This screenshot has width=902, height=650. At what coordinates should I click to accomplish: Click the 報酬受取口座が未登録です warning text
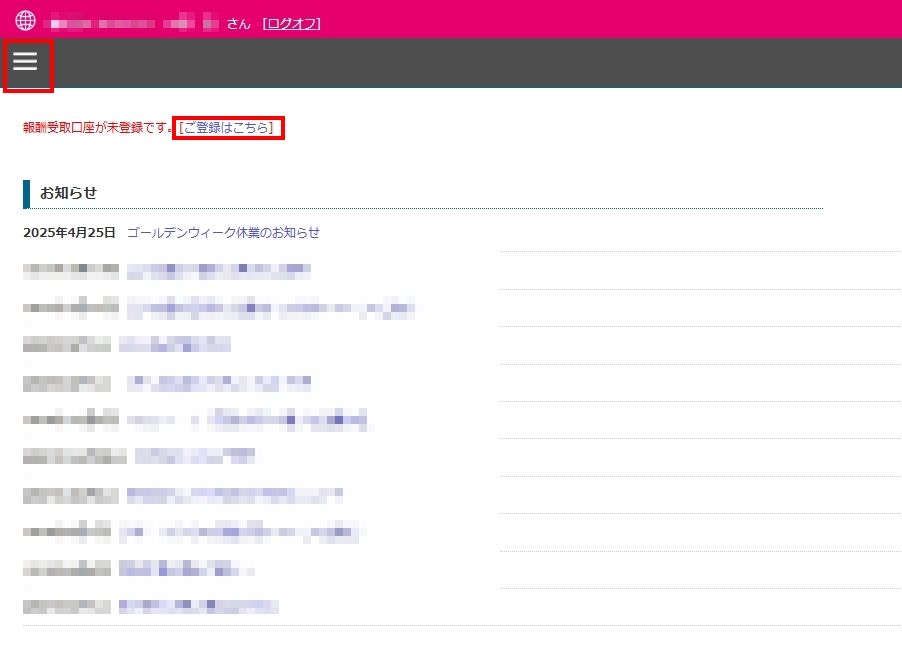click(97, 127)
